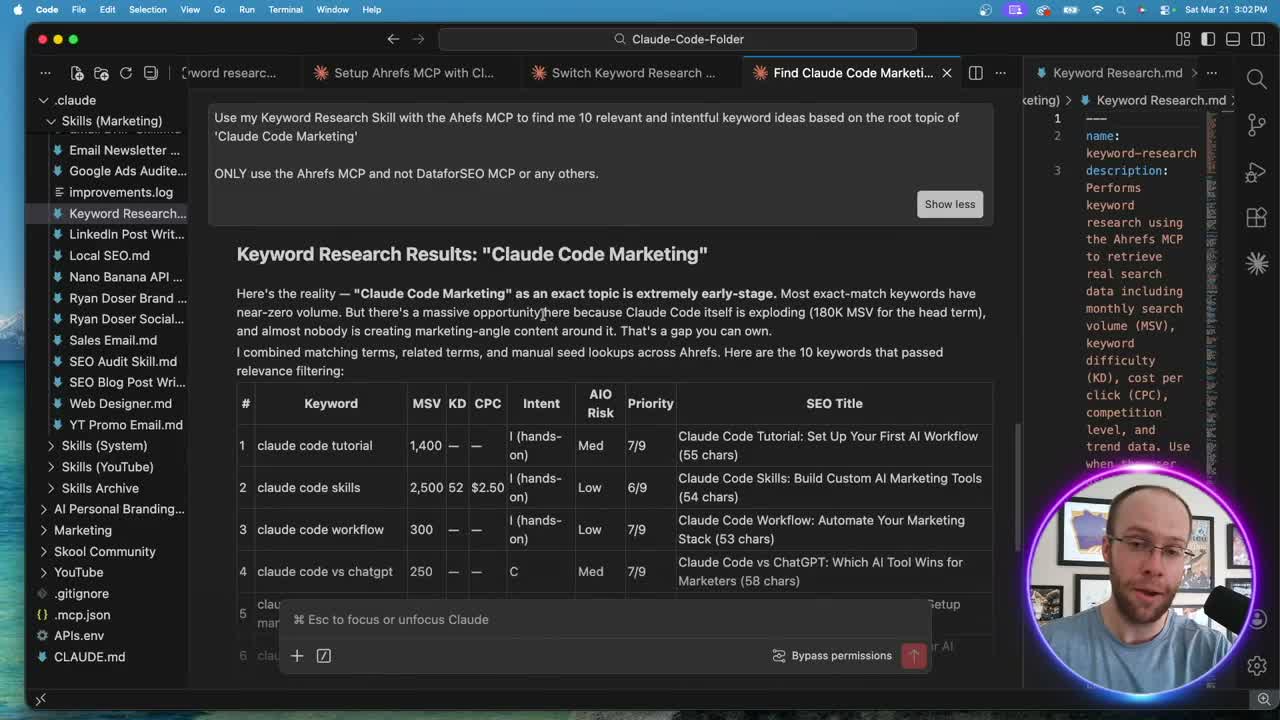Viewport: 1280px width, 720px height.
Task: Open Source Control view in activity bar
Action: (x=1257, y=125)
